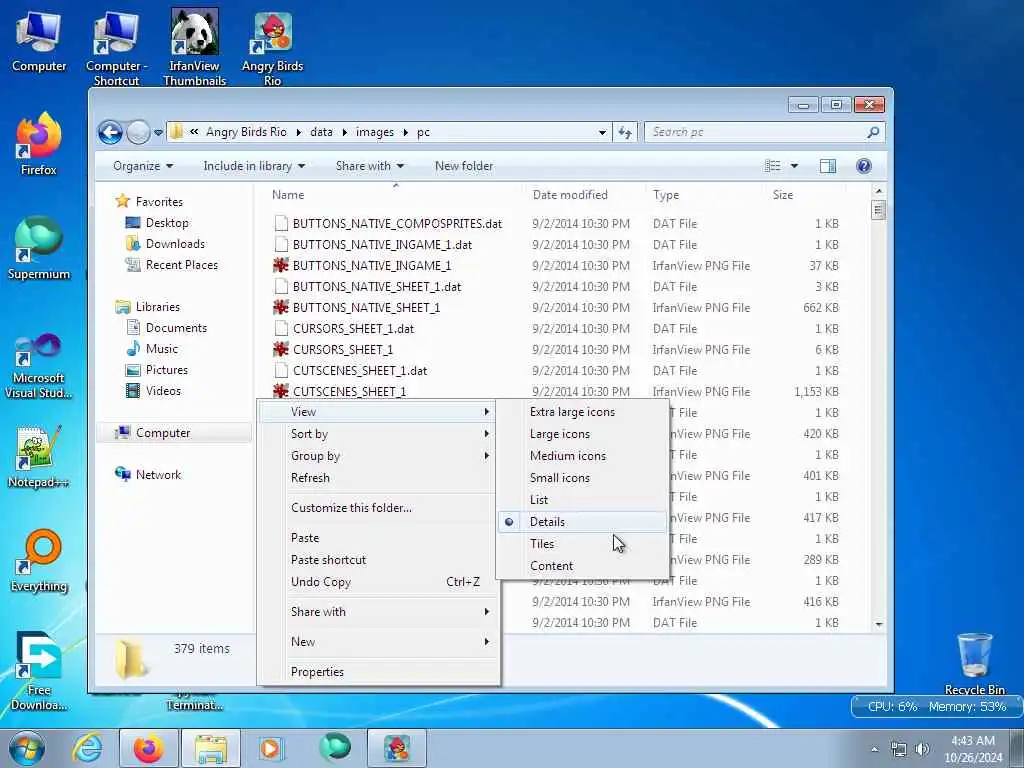1024x768 pixels.
Task: Click the Refresh button beside the address bar
Action: click(625, 133)
